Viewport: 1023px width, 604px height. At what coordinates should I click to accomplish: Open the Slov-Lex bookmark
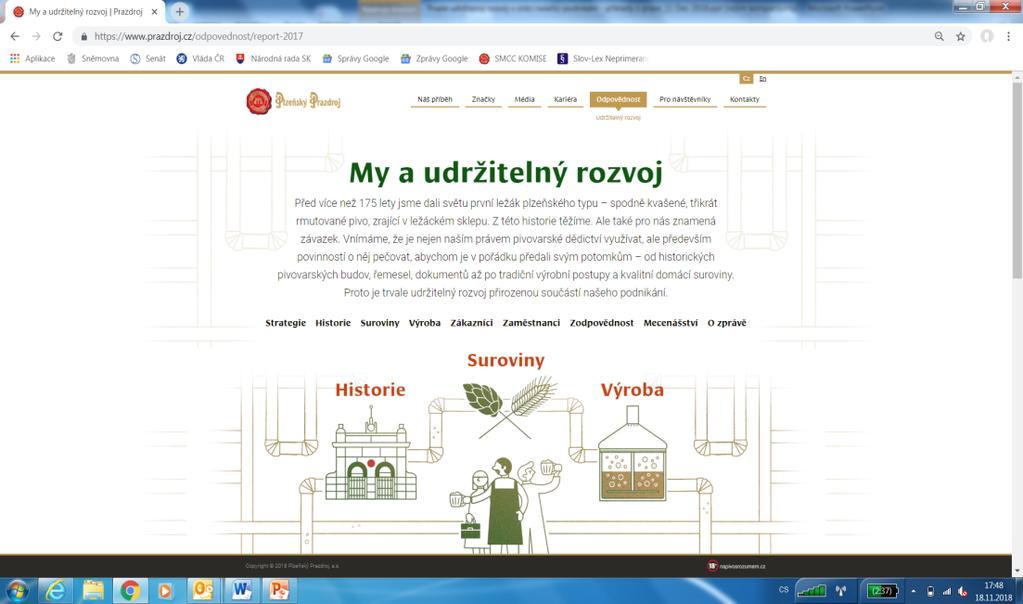click(602, 59)
